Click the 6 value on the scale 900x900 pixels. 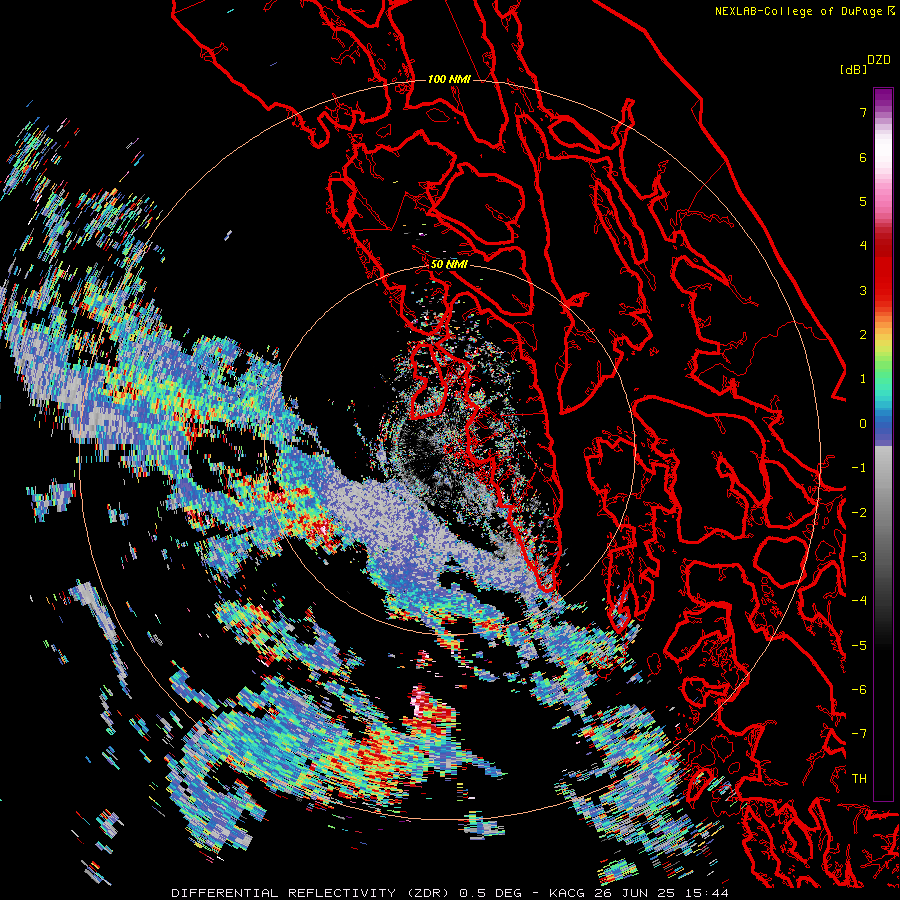point(863,157)
